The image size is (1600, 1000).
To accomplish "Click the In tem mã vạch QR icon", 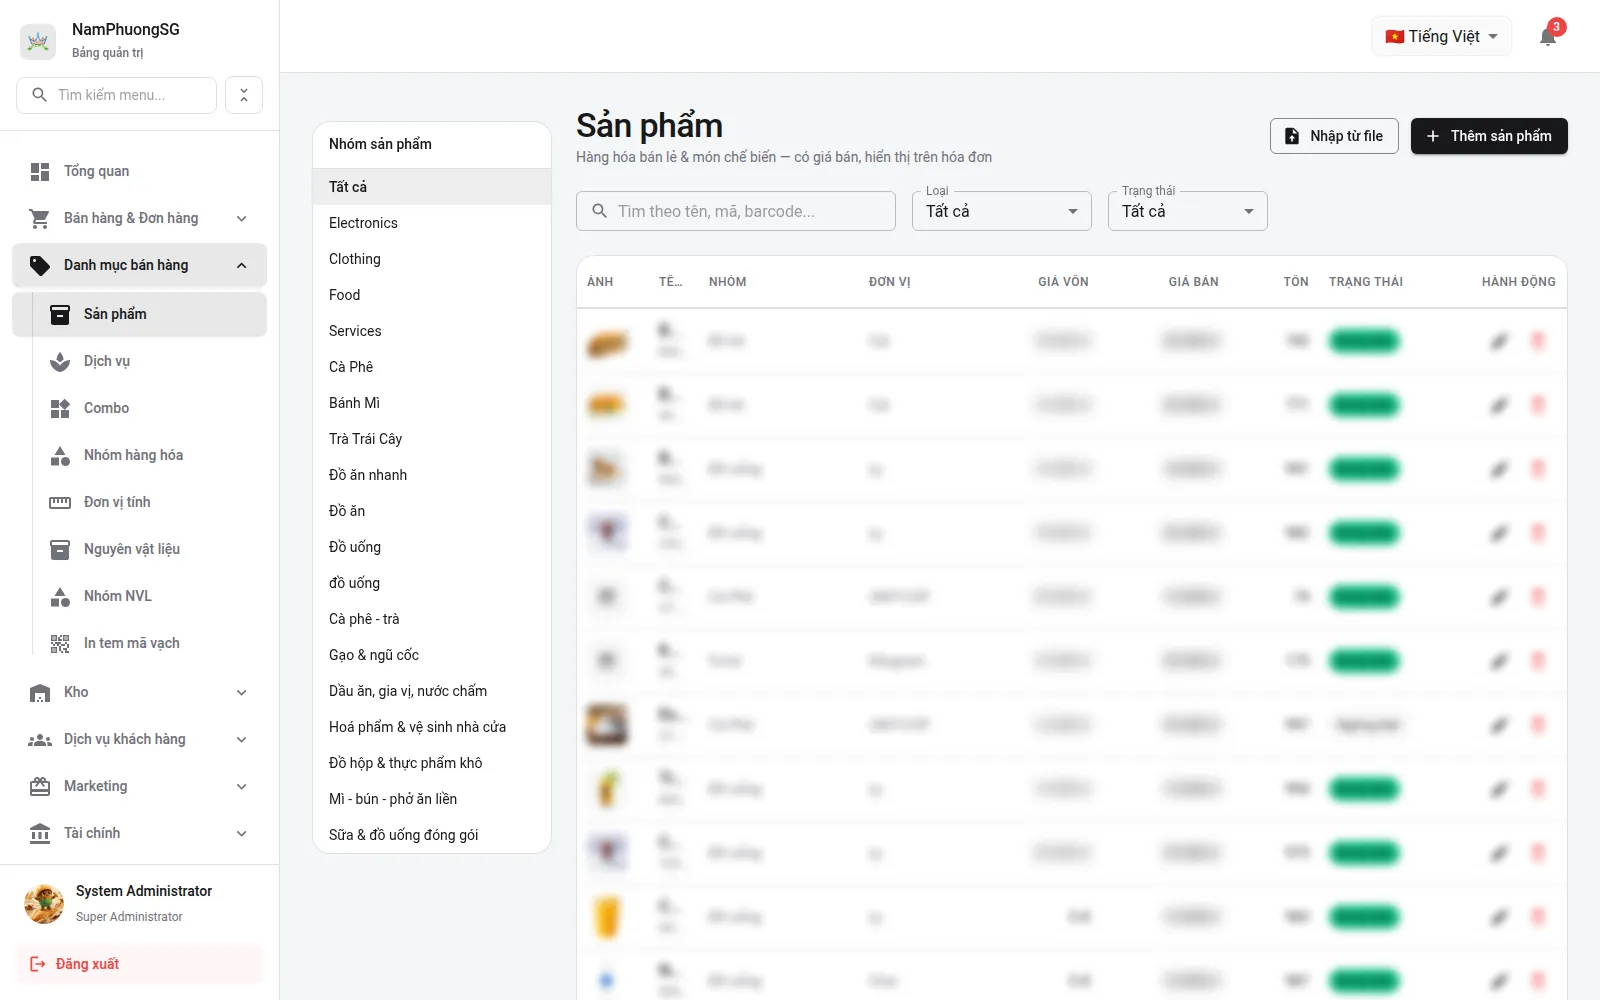I will tap(60, 644).
